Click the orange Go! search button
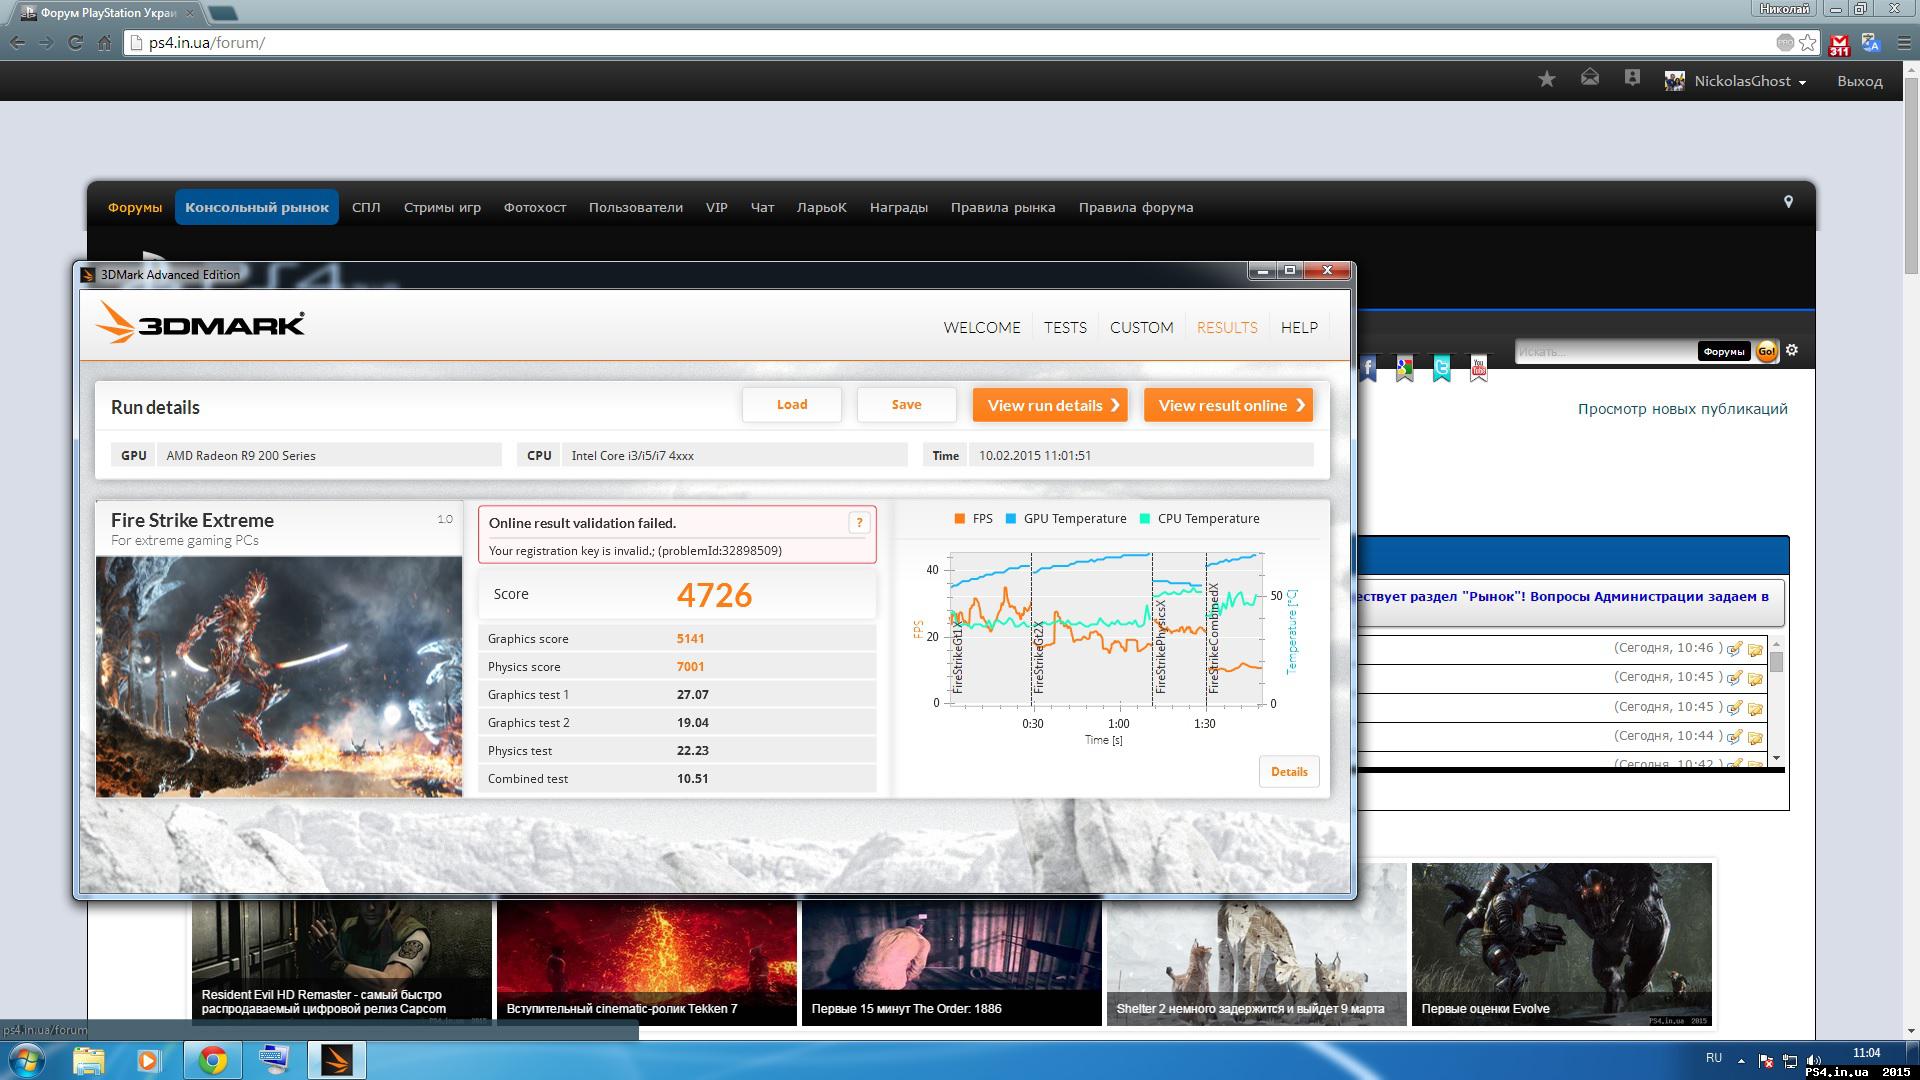The image size is (1920, 1080). (1767, 351)
